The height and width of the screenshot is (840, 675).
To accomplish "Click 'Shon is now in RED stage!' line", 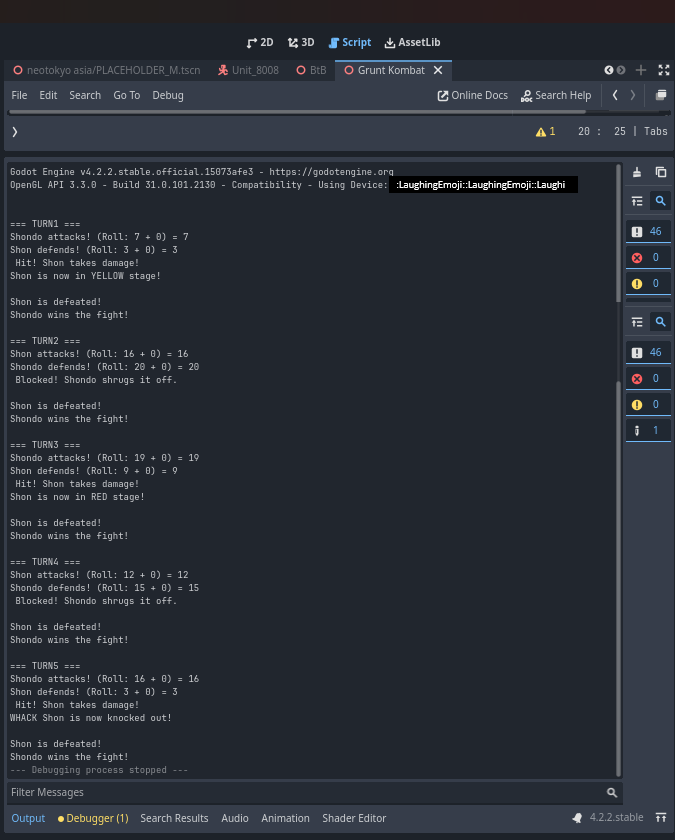I will [77, 497].
